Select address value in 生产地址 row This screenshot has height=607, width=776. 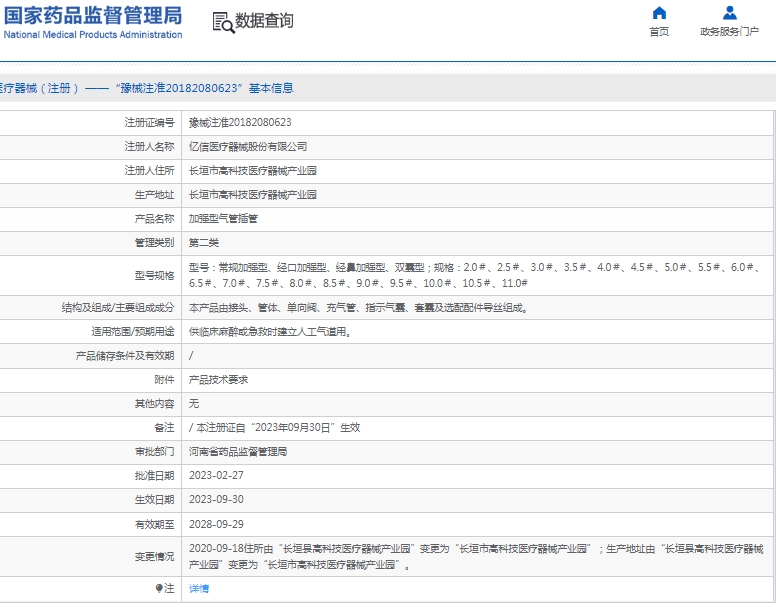(252, 194)
